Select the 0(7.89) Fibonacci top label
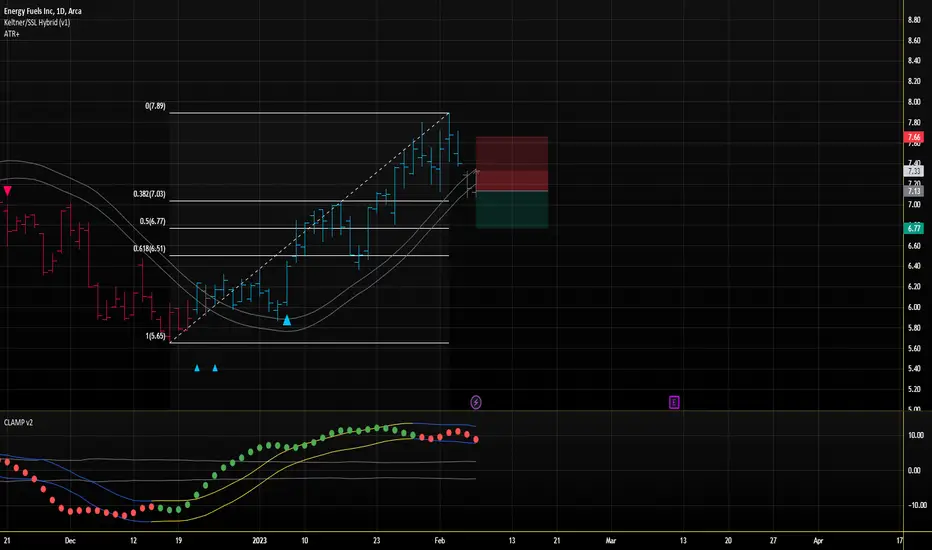 click(x=155, y=106)
